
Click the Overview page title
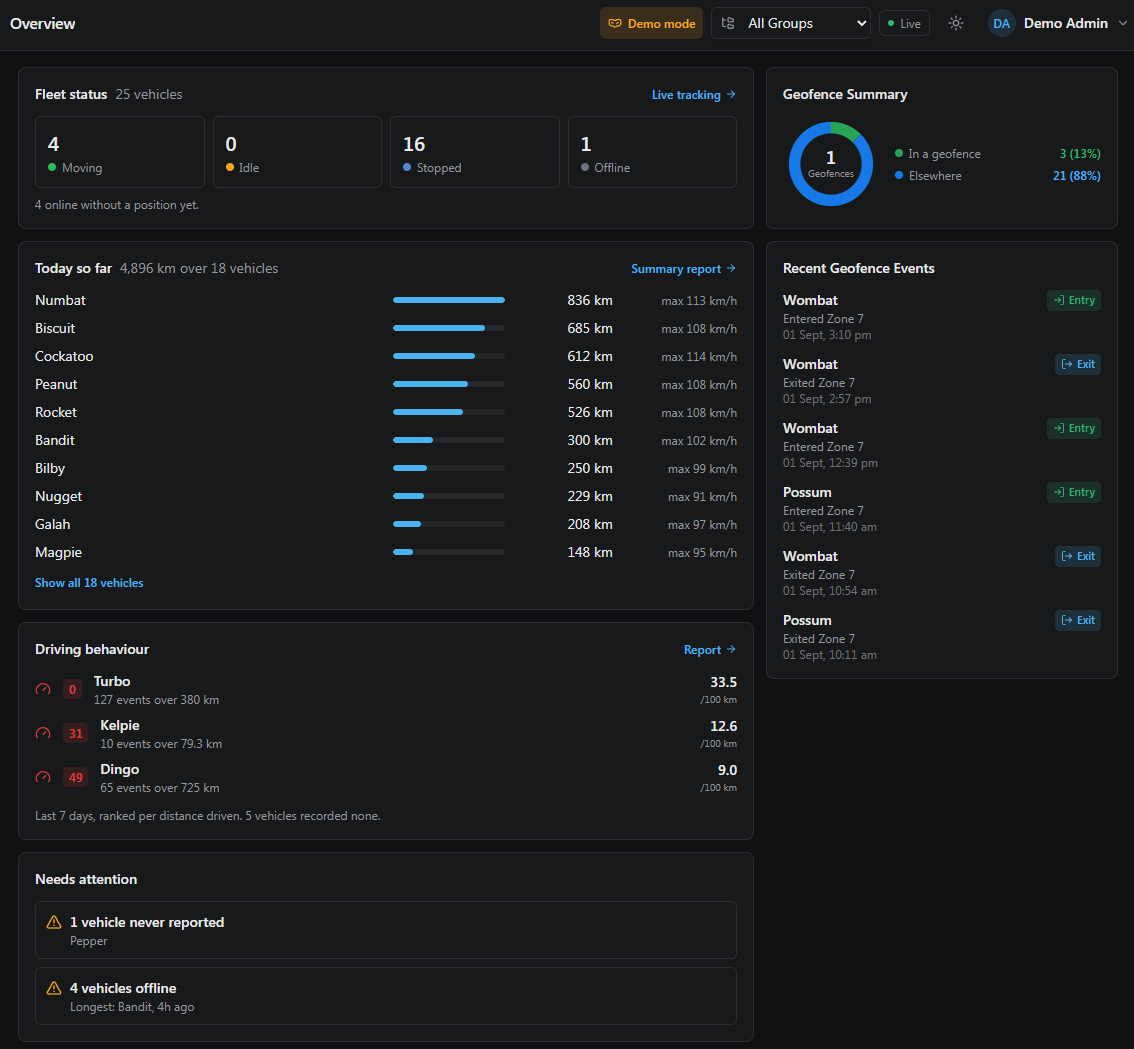pyautogui.click(x=42, y=23)
